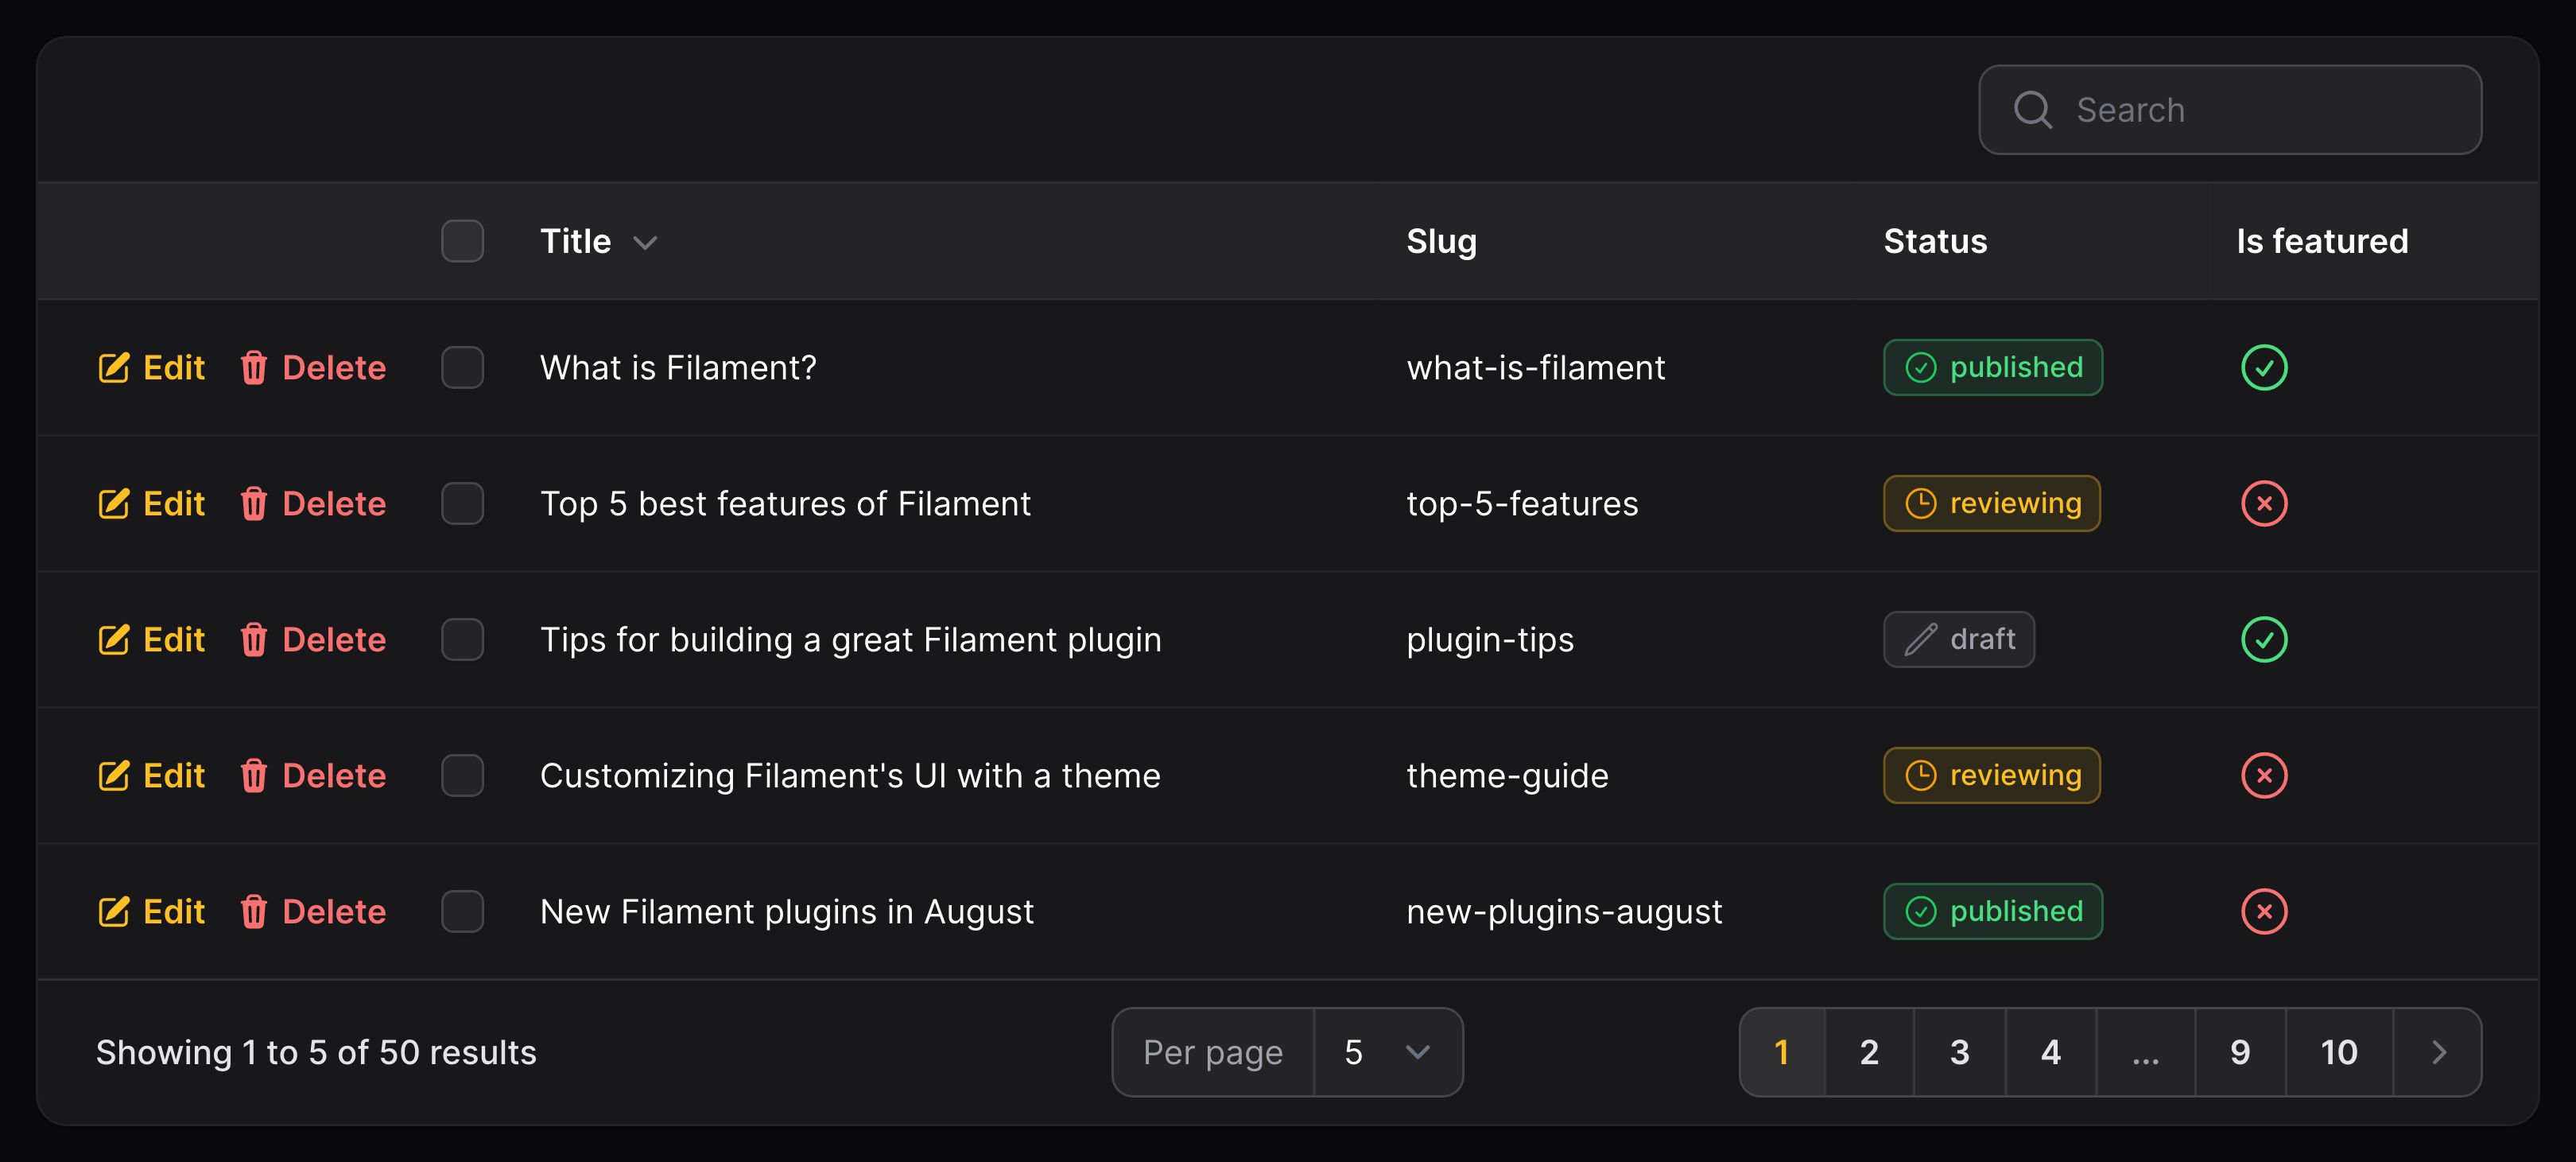This screenshot has height=1162, width=2576.
Task: Click the draft status badge with pencil icon
Action: (x=1958, y=639)
